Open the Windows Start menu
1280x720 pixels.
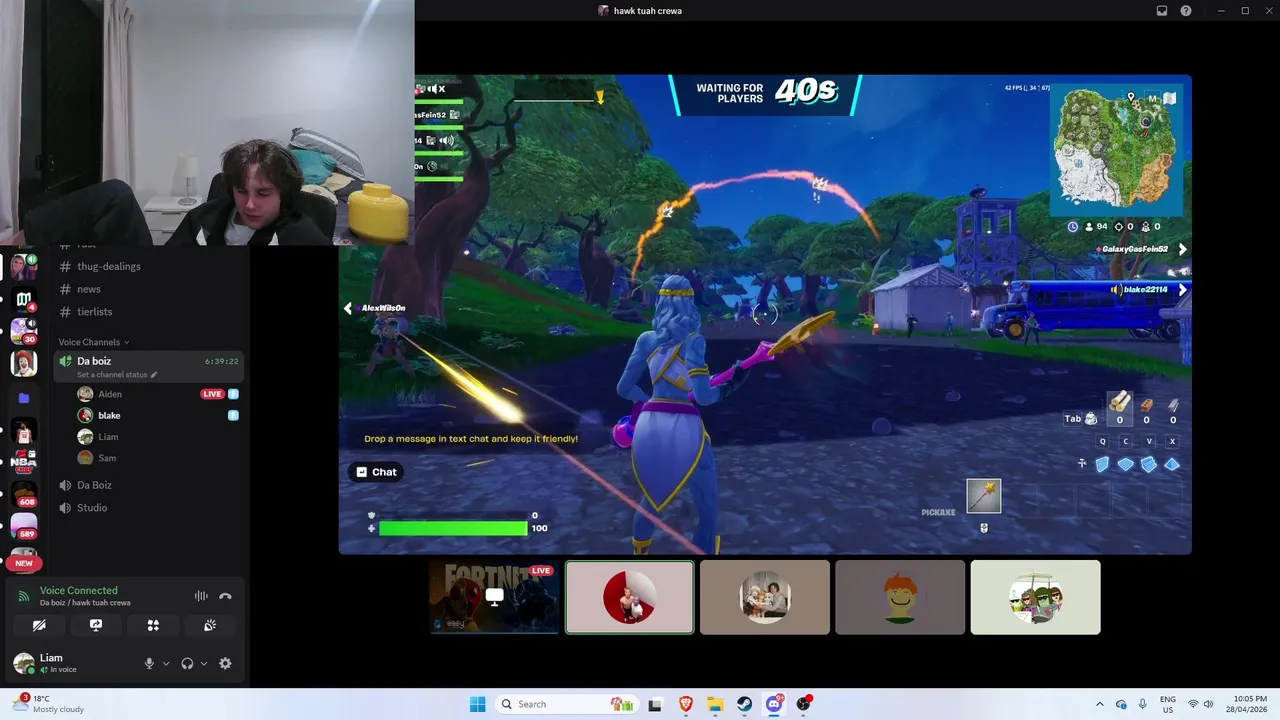click(478, 704)
